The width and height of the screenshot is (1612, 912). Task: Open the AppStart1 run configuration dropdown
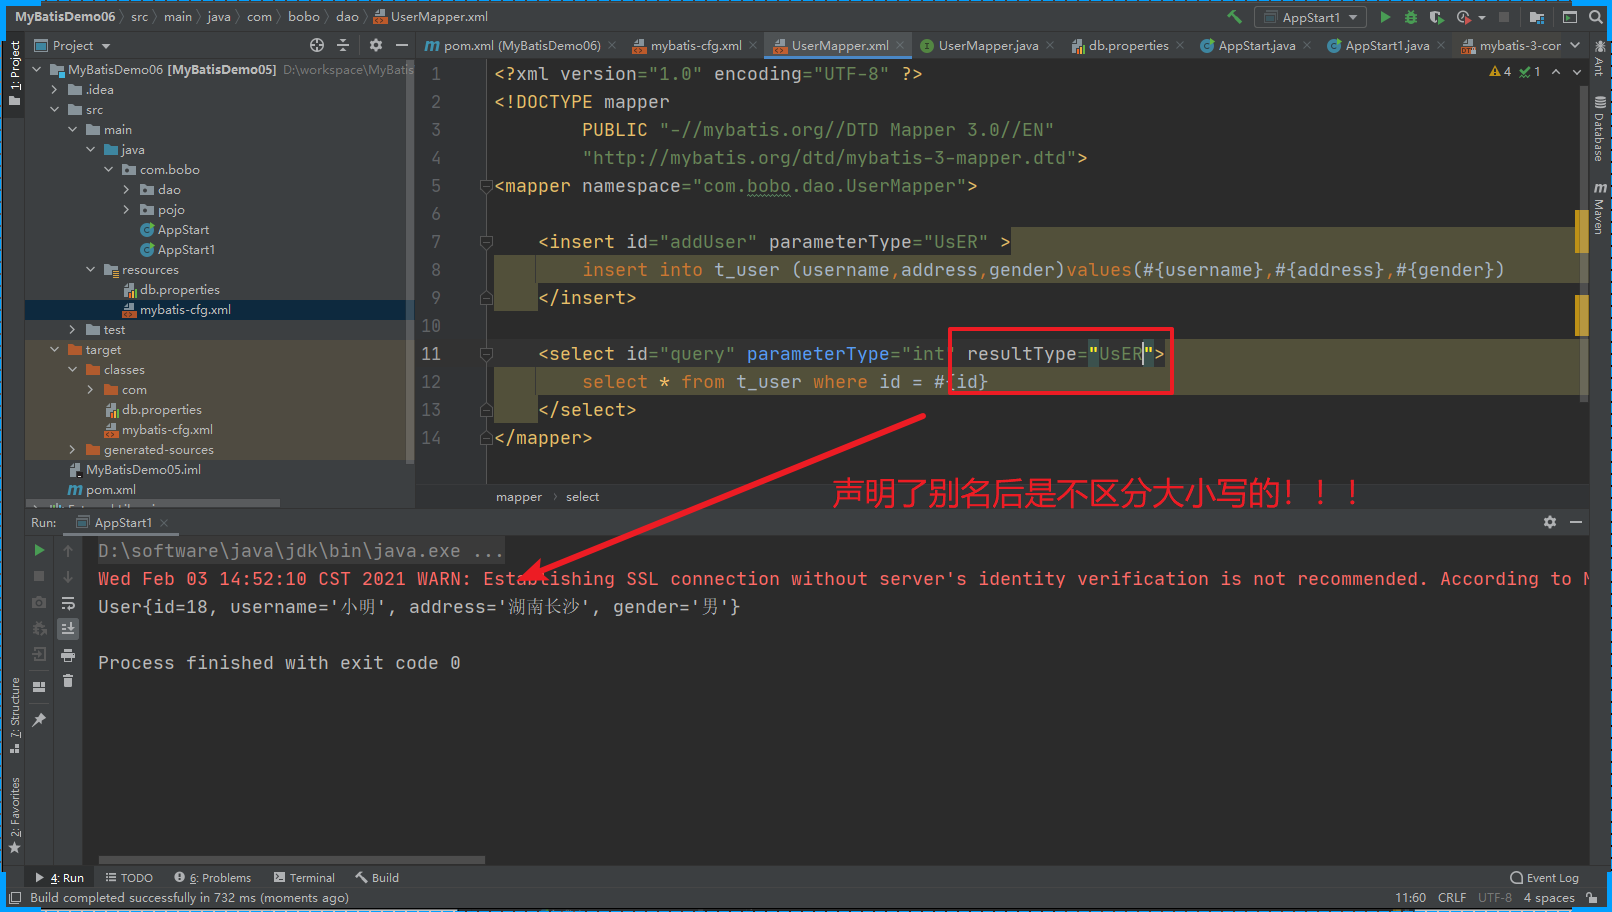(x=1311, y=17)
